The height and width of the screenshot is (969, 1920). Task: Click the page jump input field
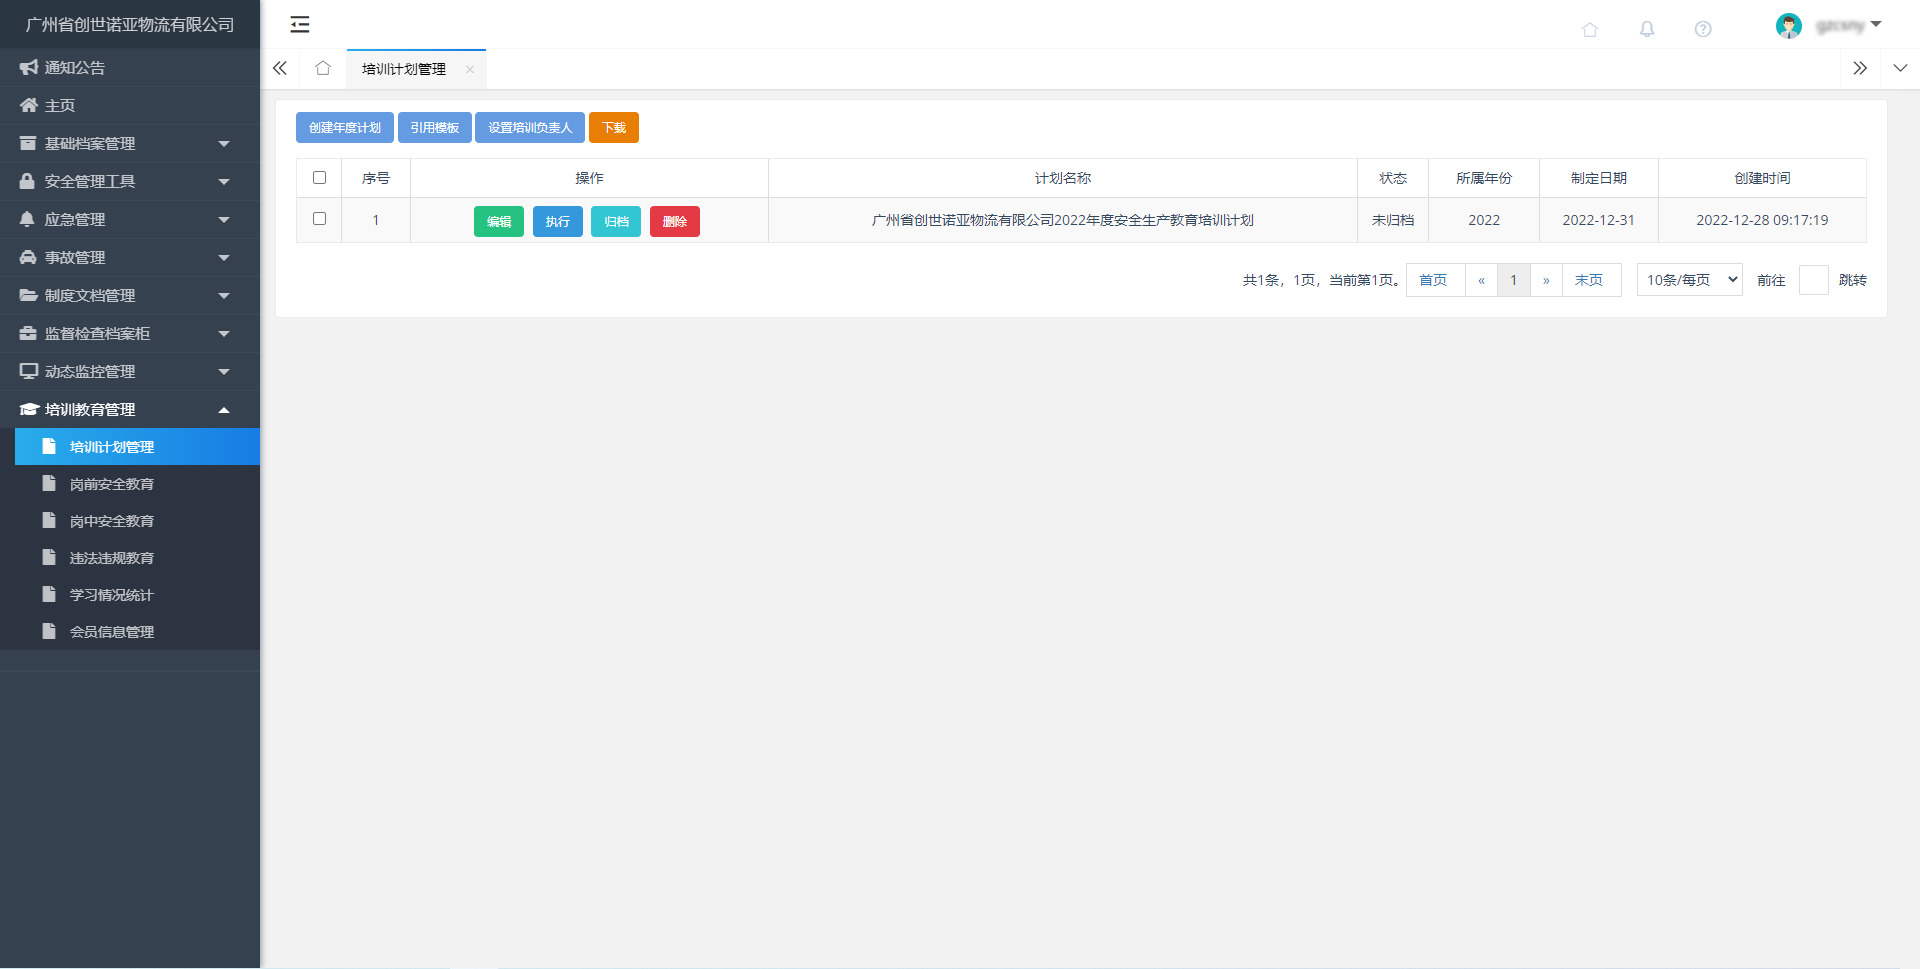pos(1813,280)
